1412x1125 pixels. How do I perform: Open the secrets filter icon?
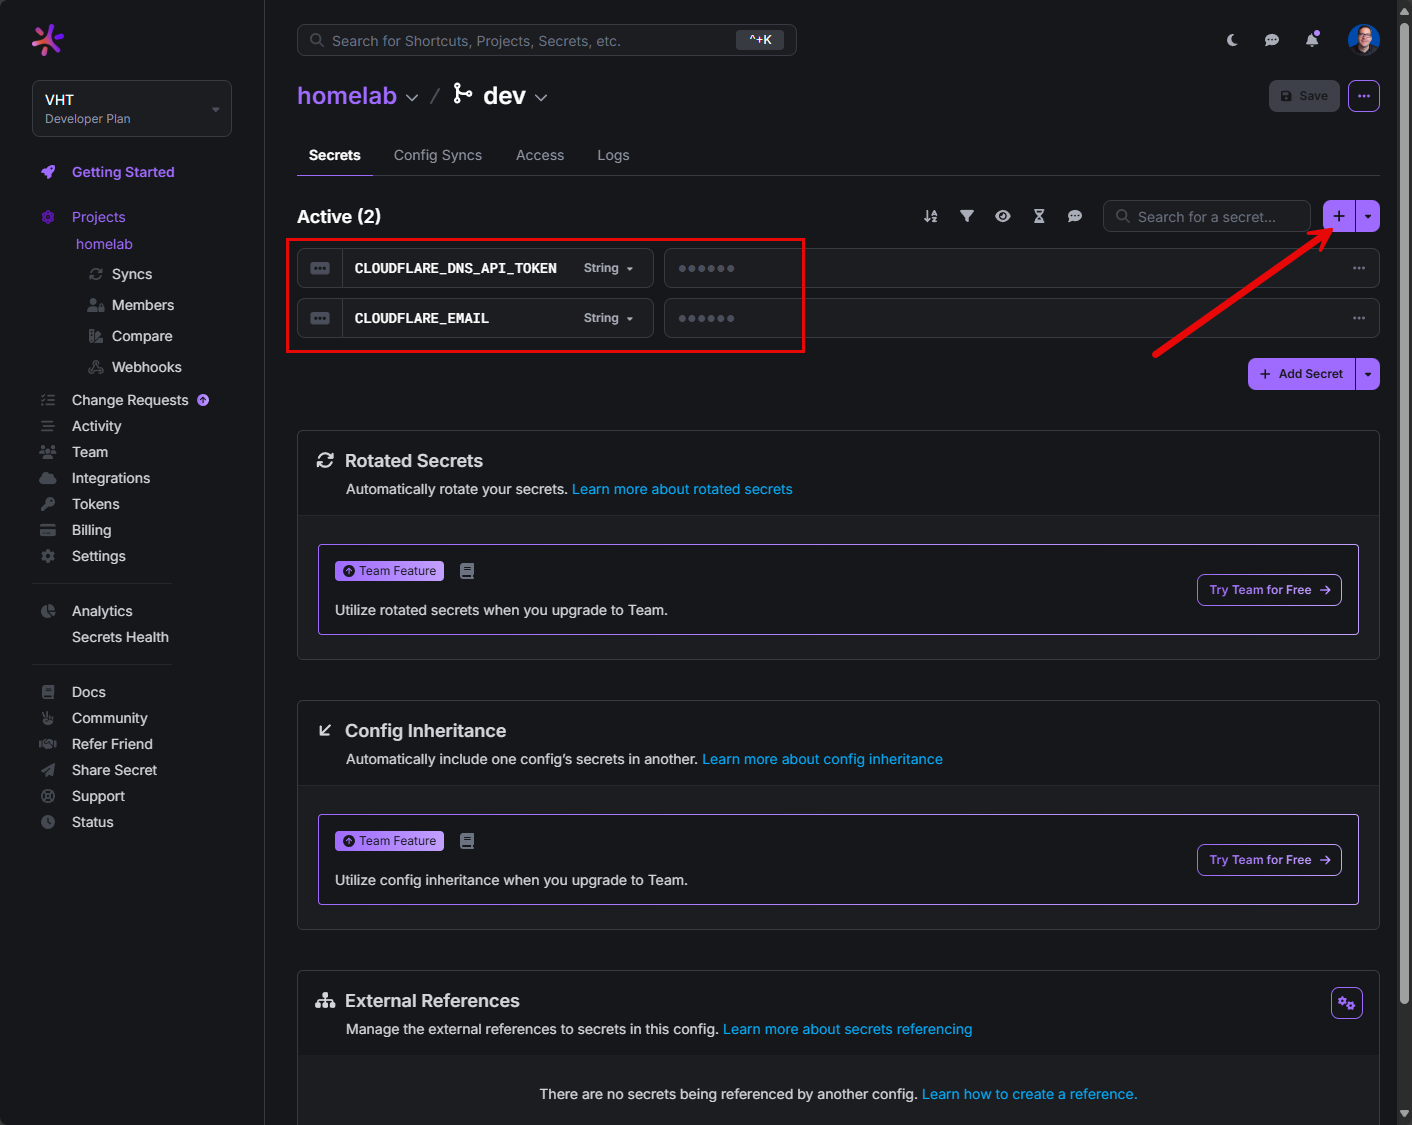pyautogui.click(x=967, y=216)
